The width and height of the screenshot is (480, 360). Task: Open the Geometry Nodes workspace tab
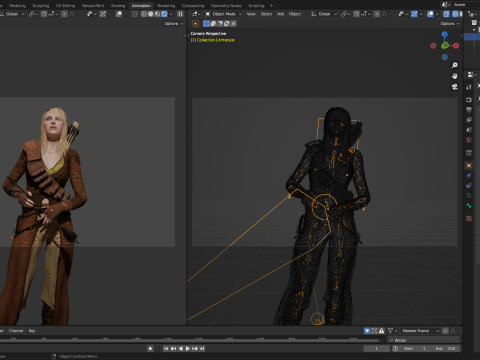[226, 6]
